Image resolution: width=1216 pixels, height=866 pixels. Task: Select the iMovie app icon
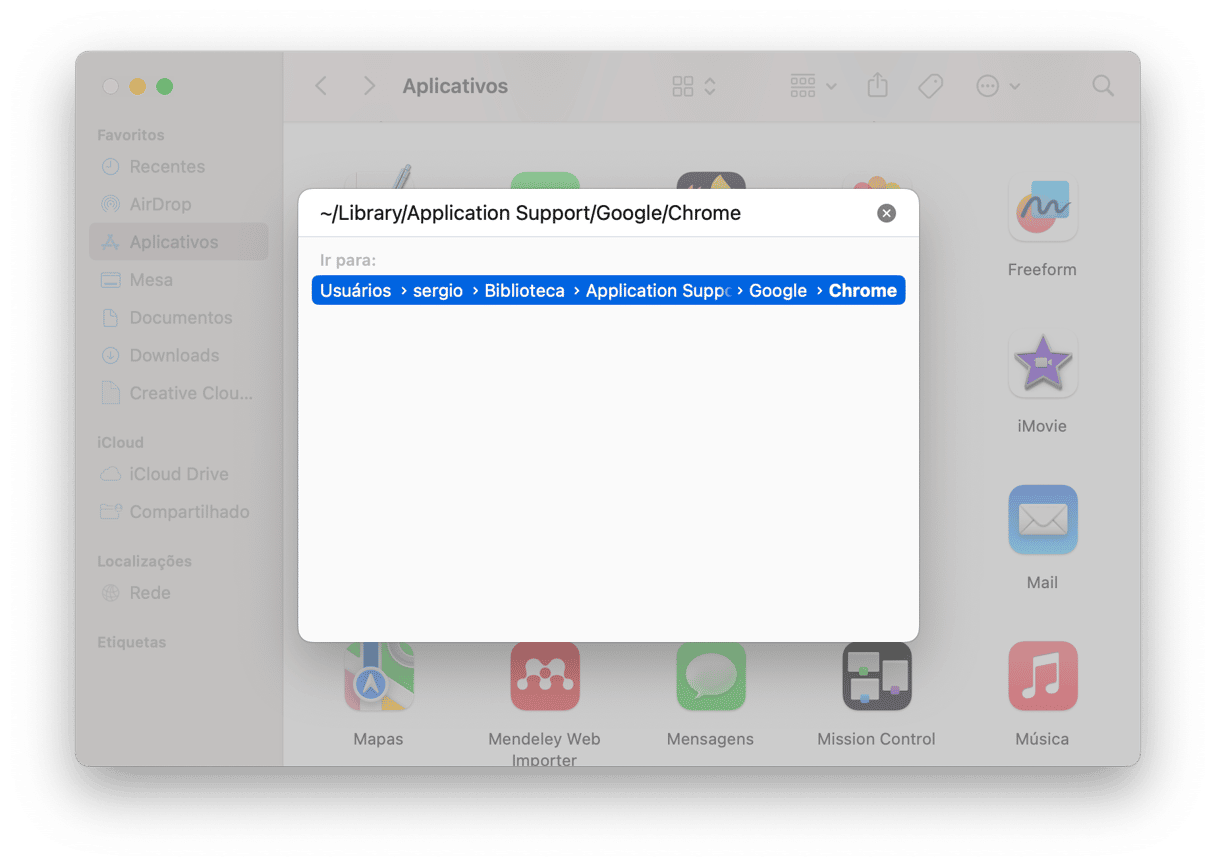[x=1042, y=363]
